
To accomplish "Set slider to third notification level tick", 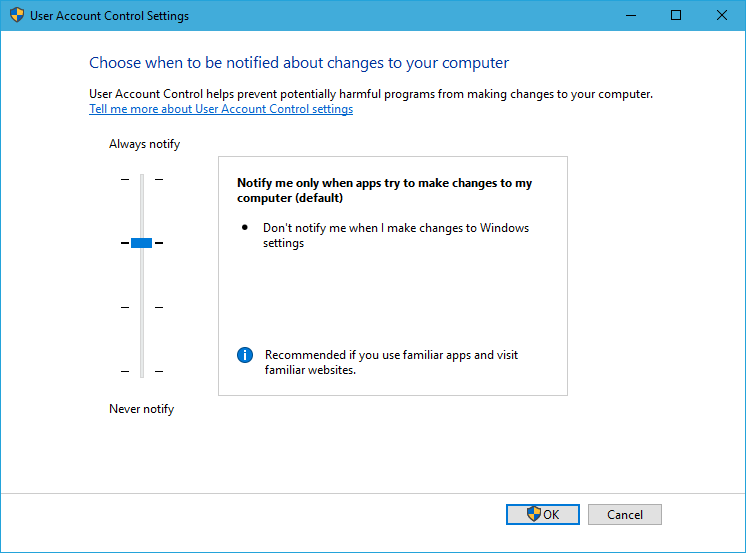I will [142, 307].
